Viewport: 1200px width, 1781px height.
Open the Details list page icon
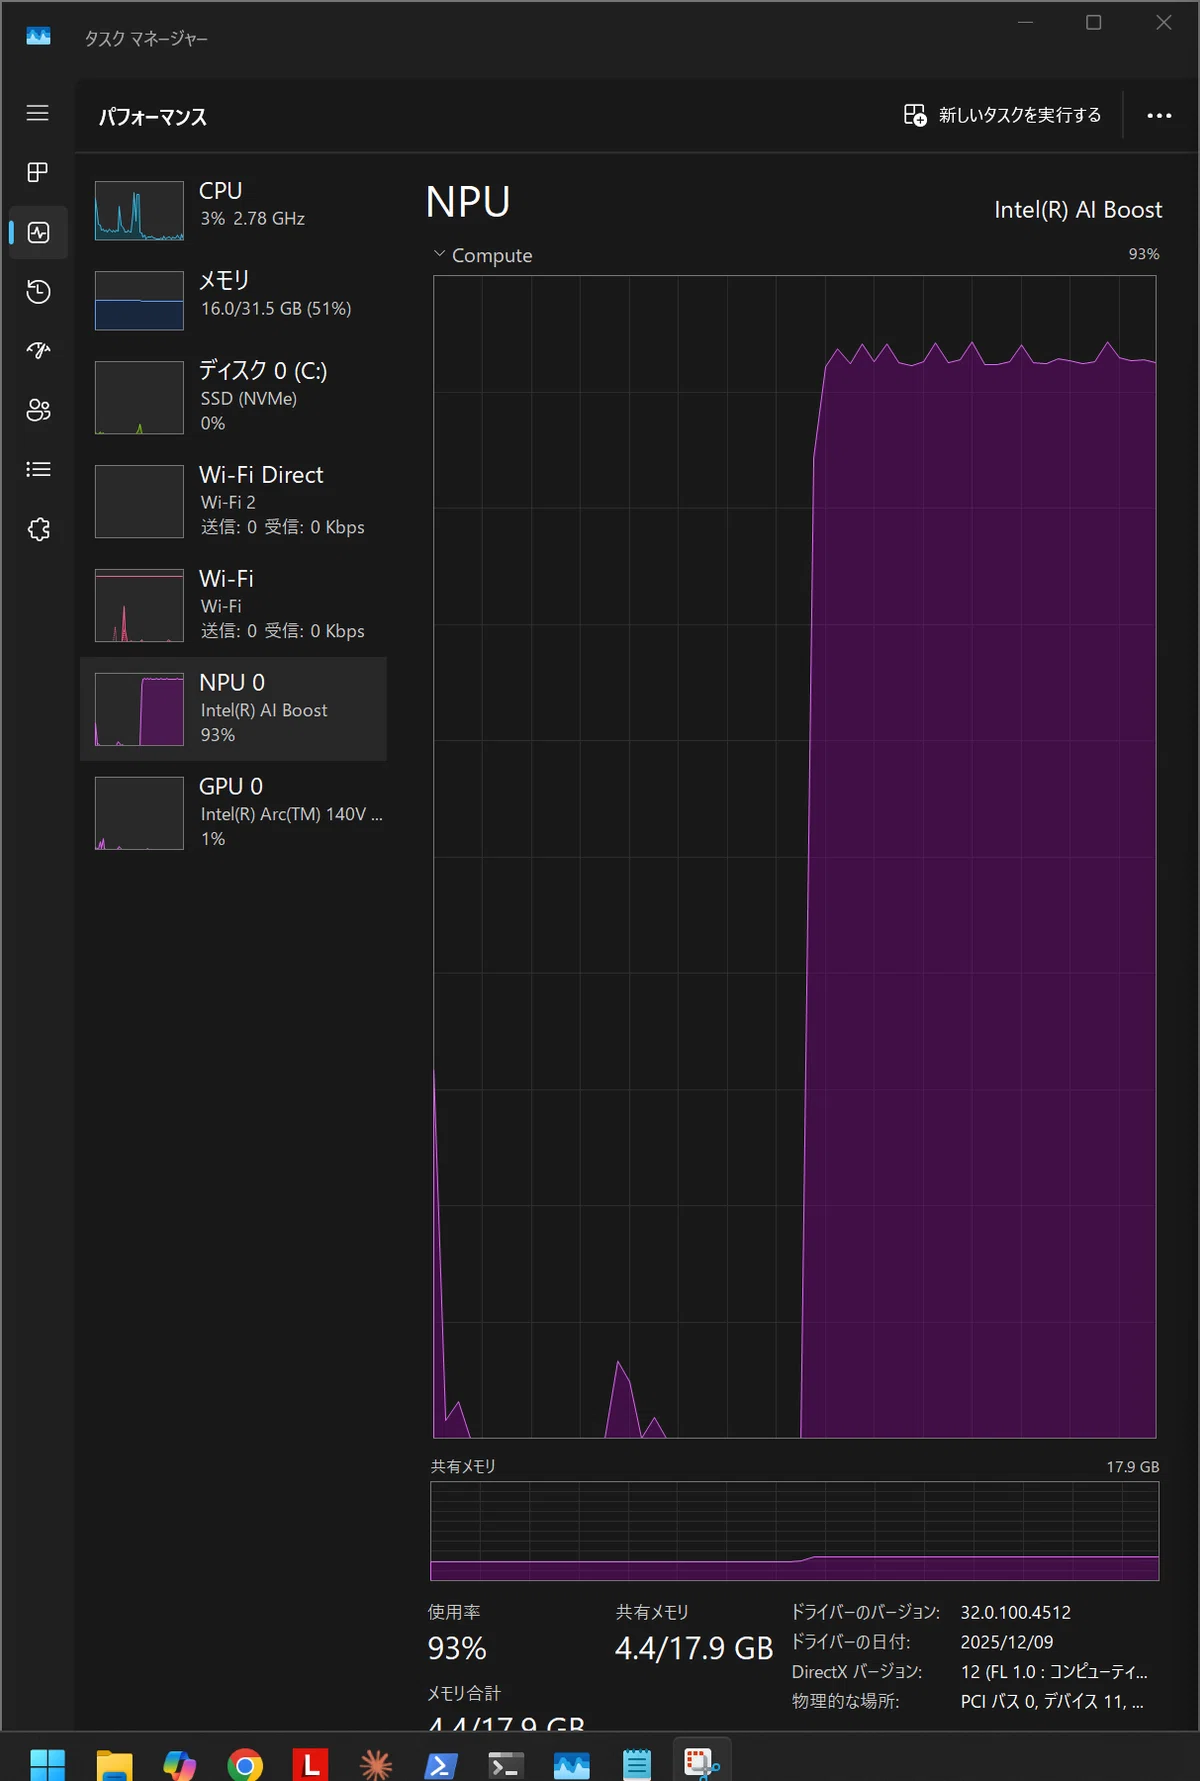38,469
